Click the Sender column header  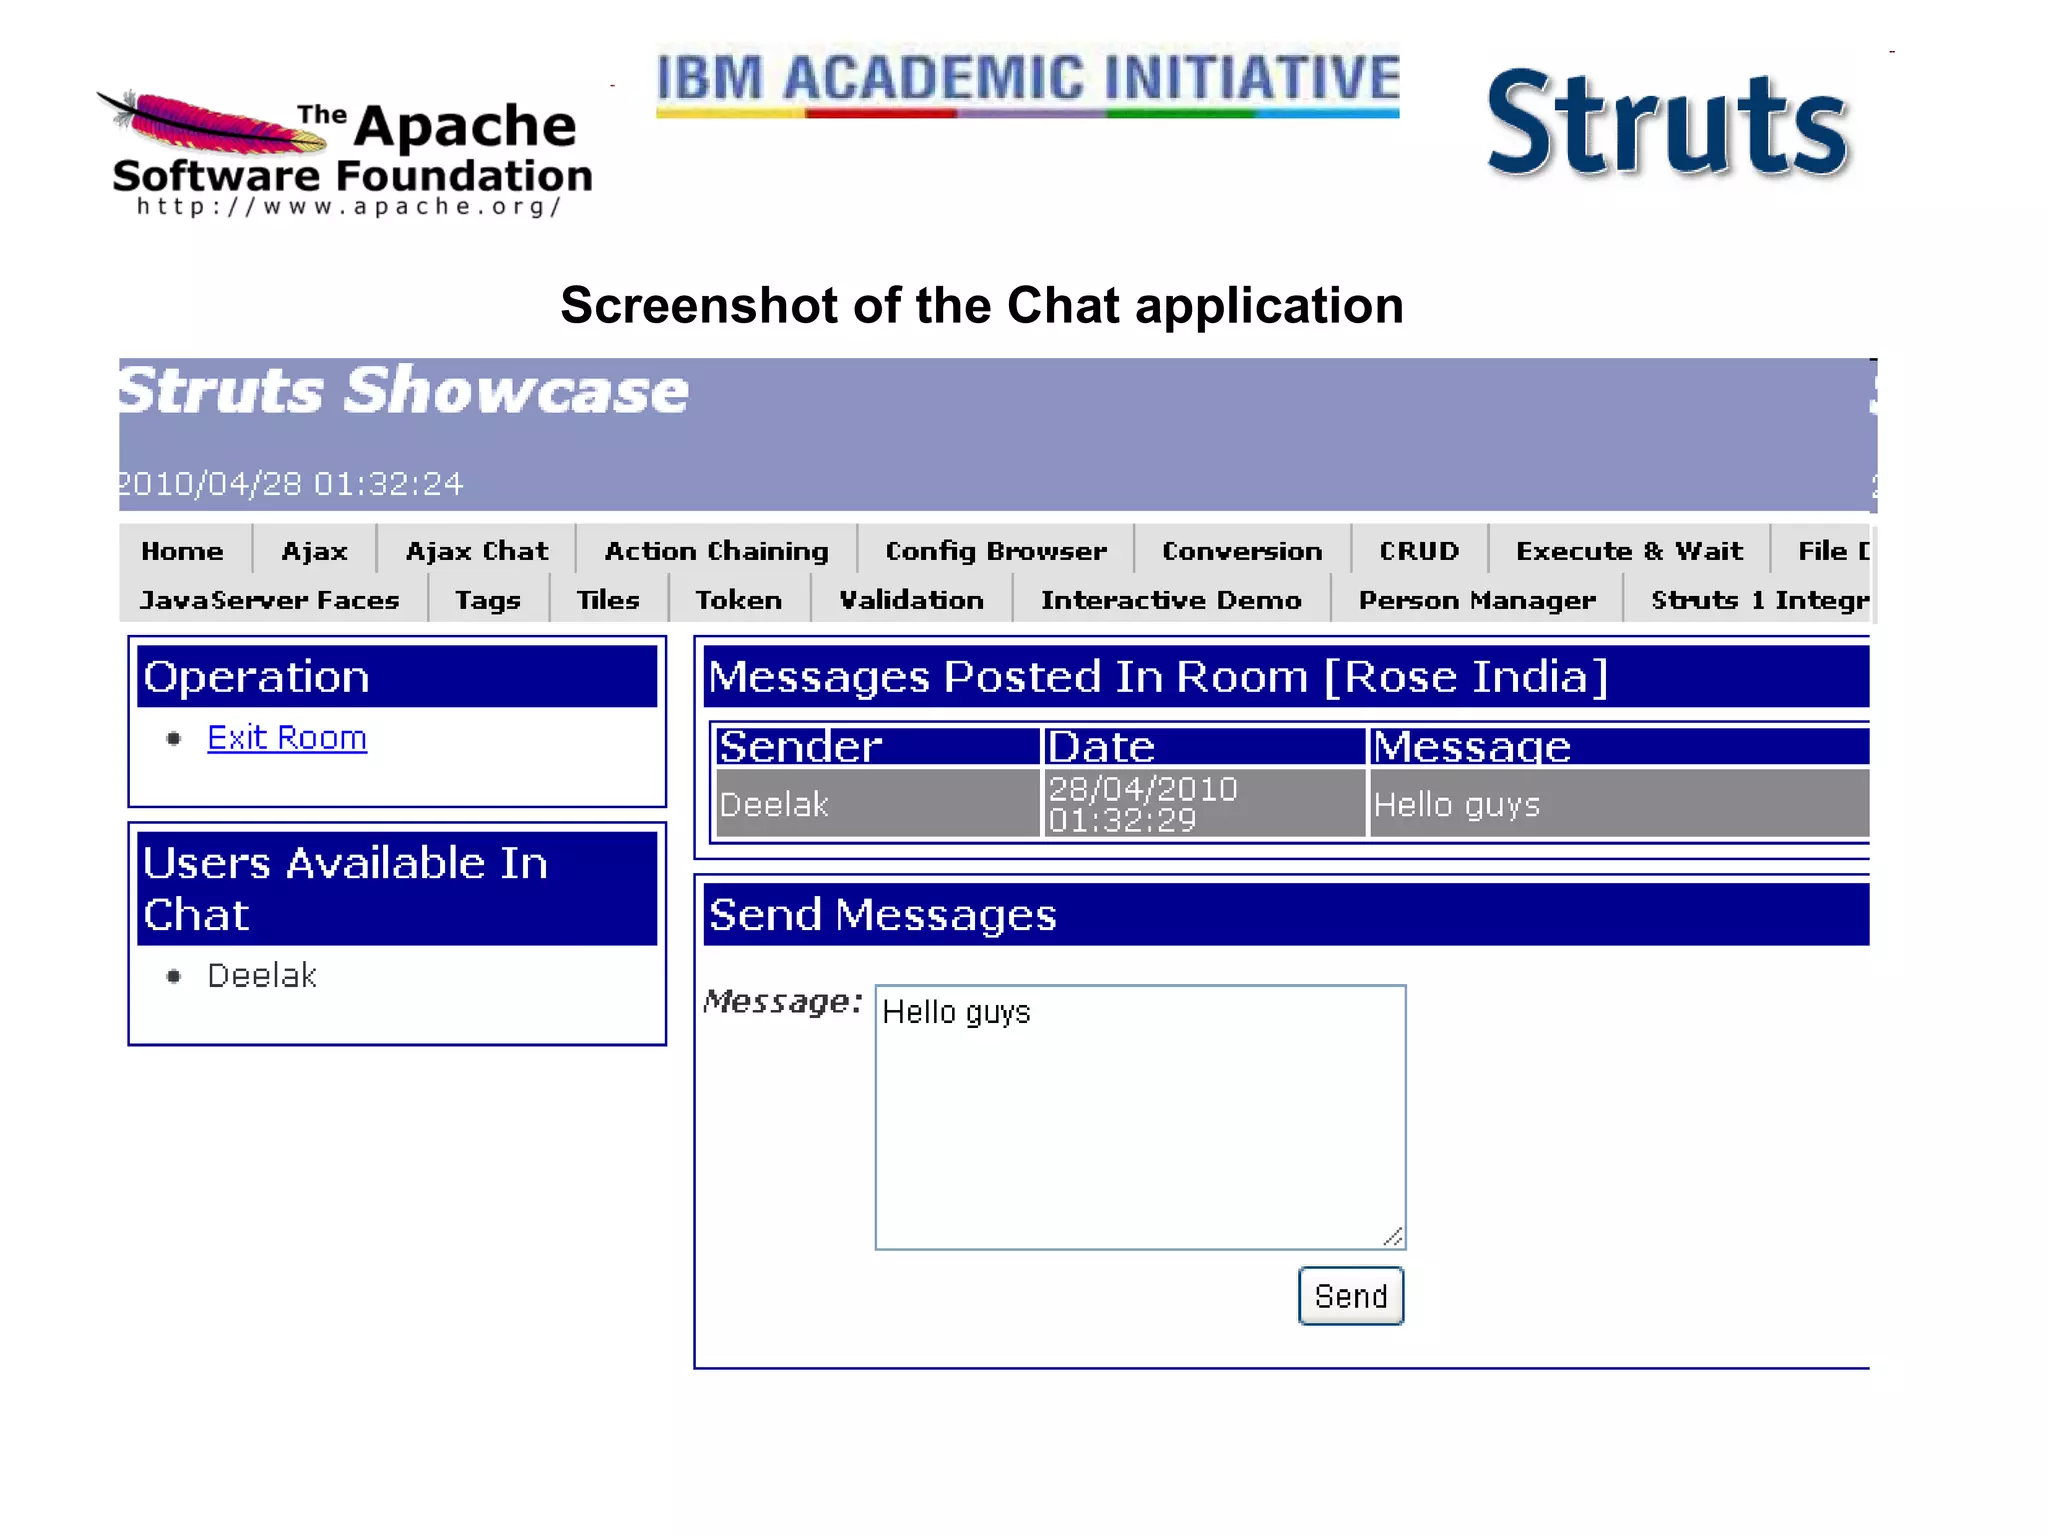pyautogui.click(x=878, y=746)
